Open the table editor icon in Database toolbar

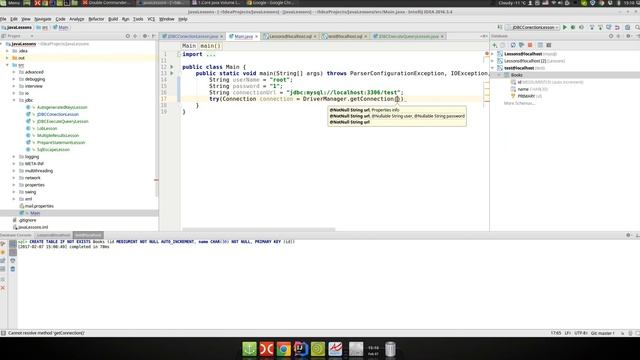pos(540,45)
